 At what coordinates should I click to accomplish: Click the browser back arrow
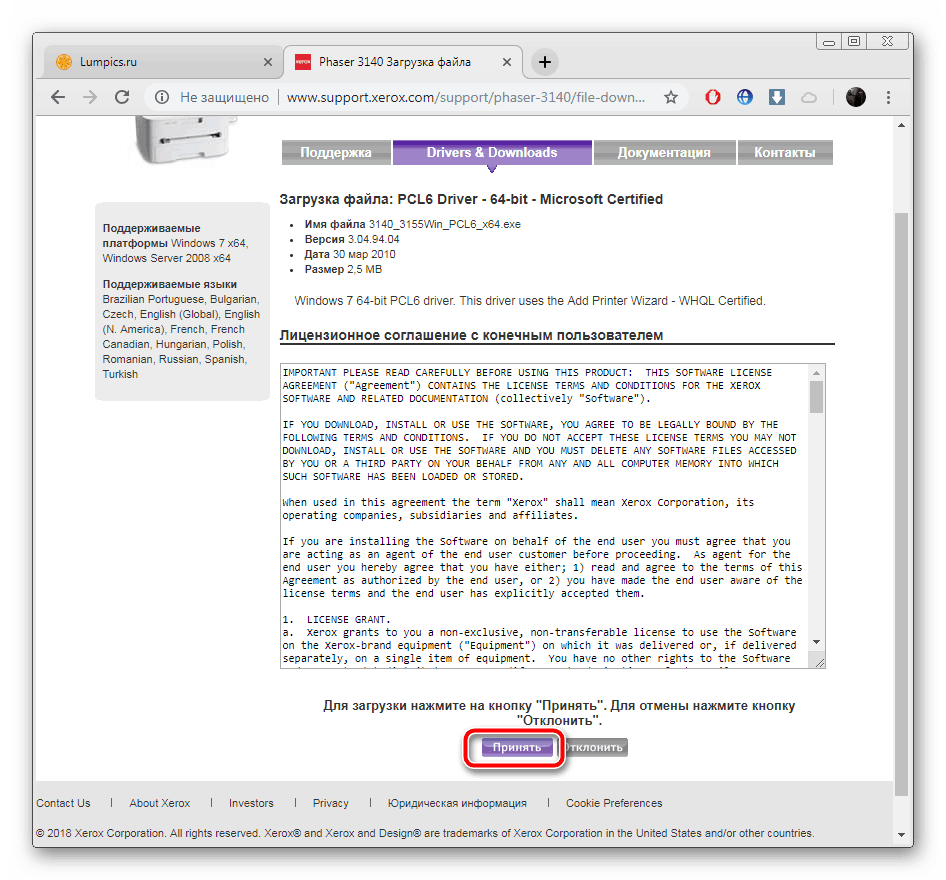point(58,97)
